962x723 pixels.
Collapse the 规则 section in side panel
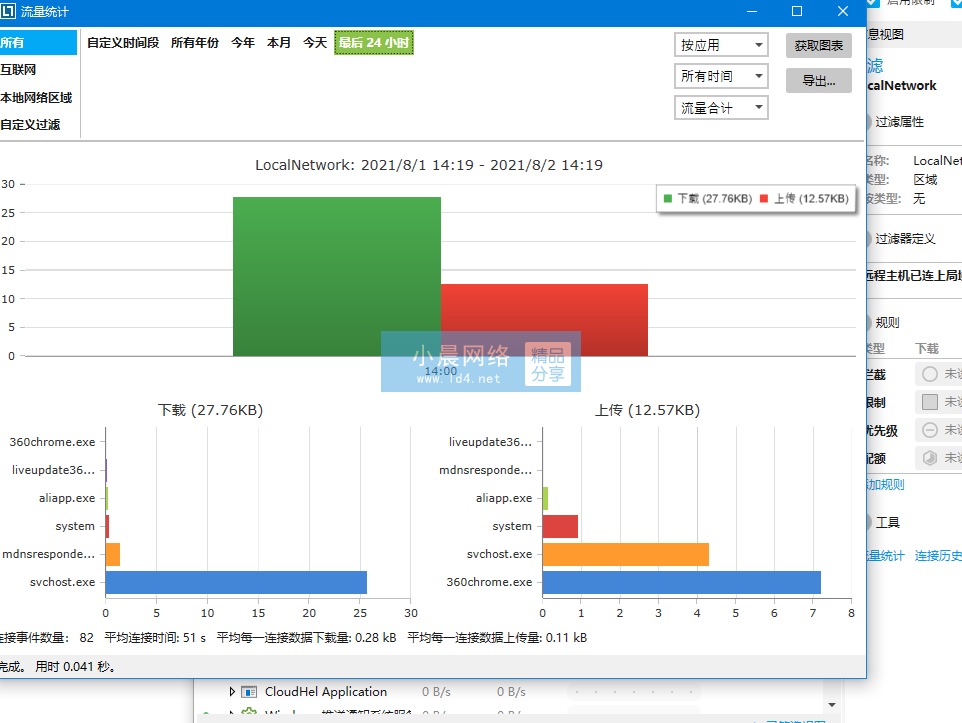coord(869,323)
